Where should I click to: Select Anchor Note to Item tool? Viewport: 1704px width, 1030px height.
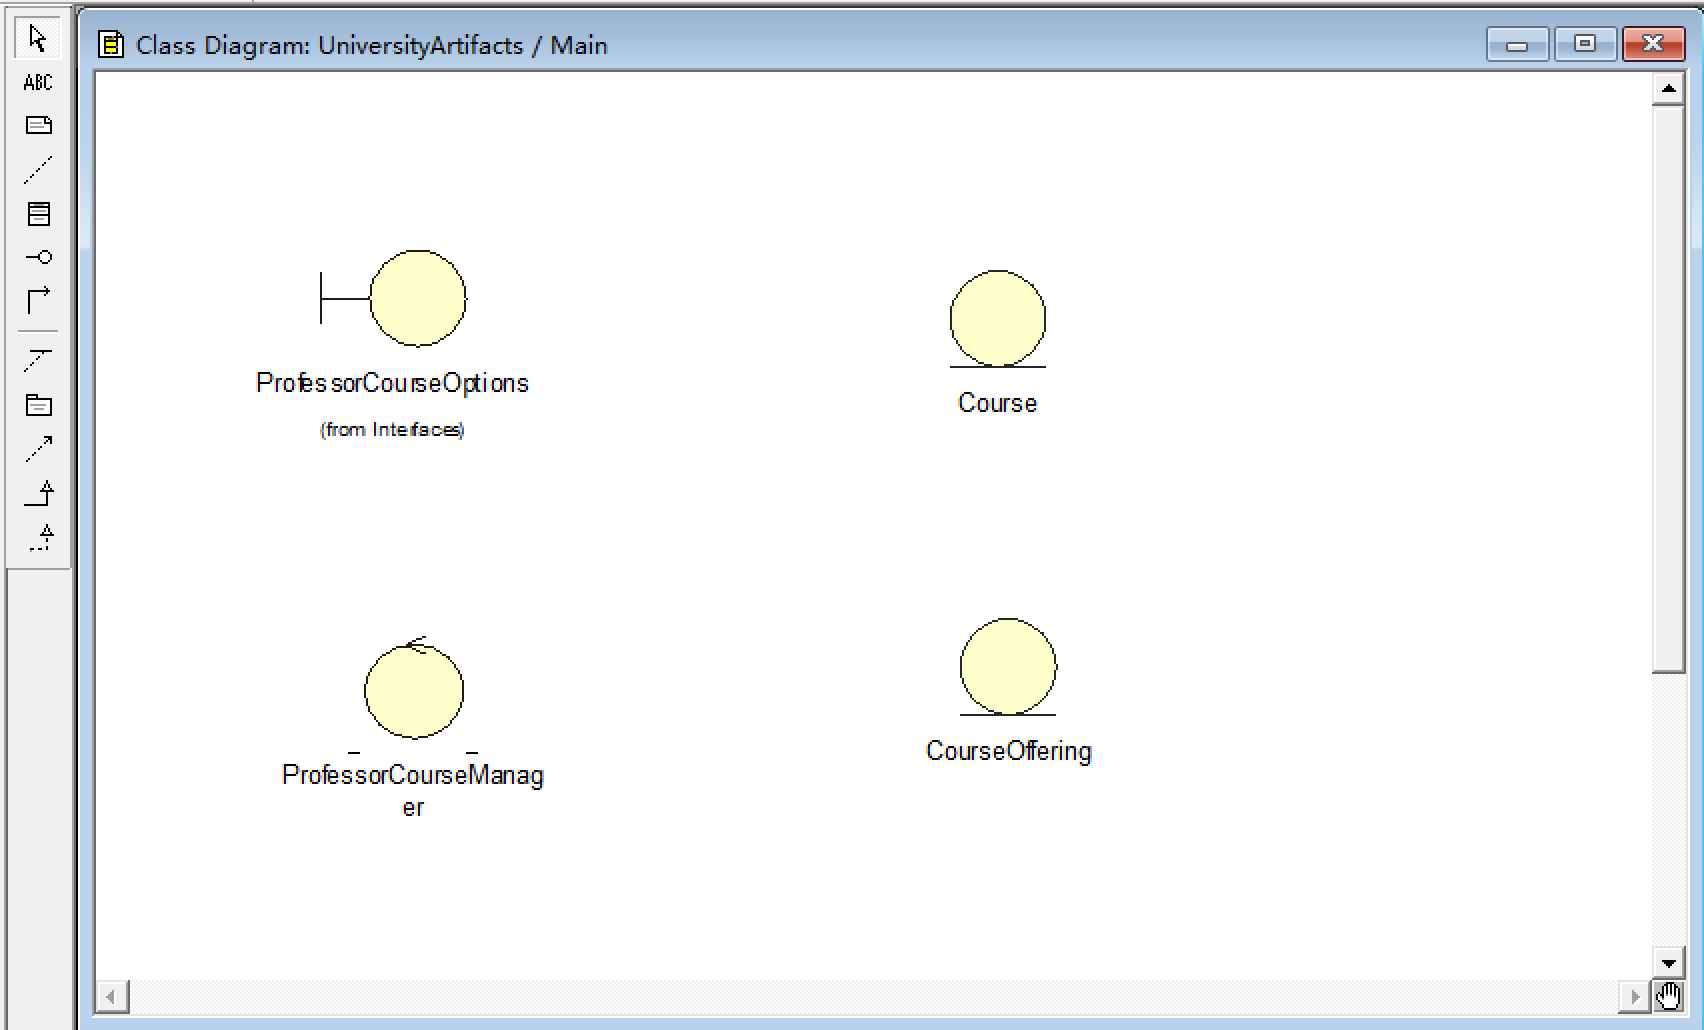38,170
